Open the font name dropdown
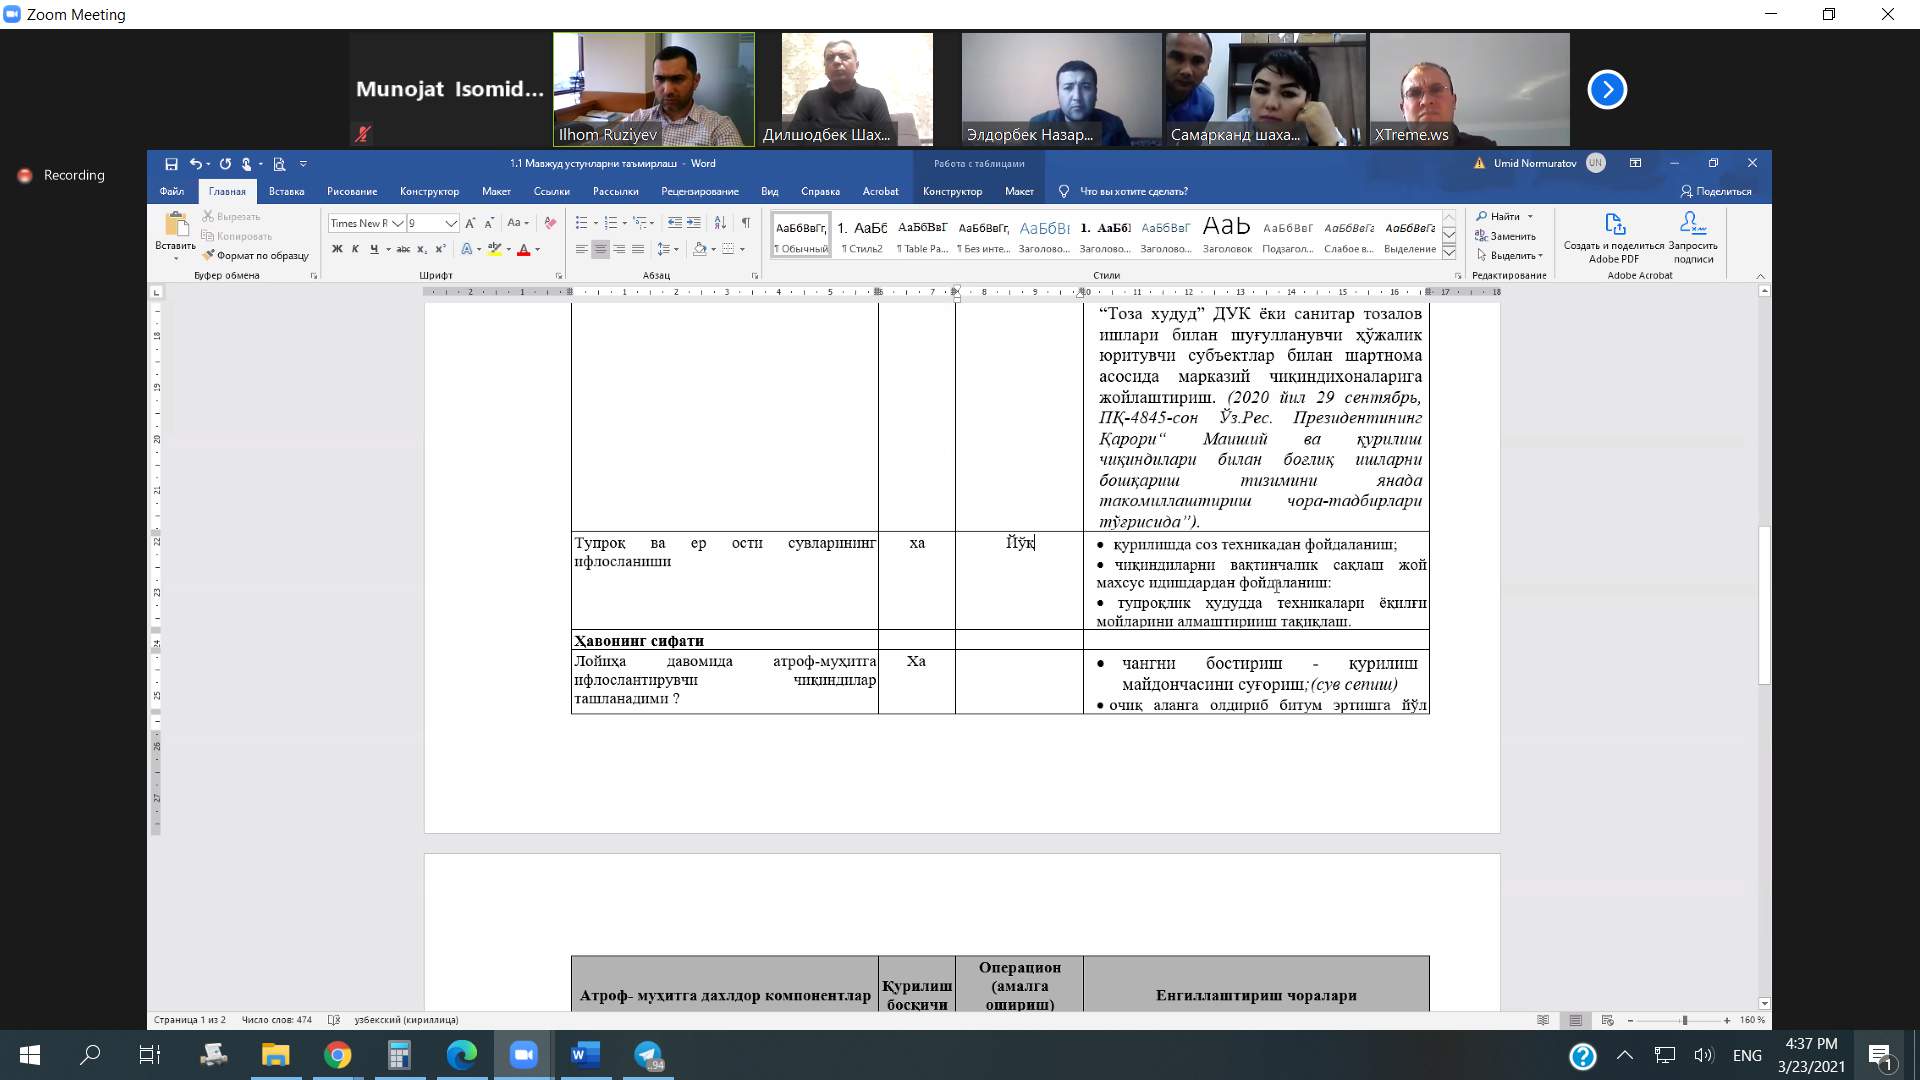Image resolution: width=1920 pixels, height=1080 pixels. click(x=397, y=223)
